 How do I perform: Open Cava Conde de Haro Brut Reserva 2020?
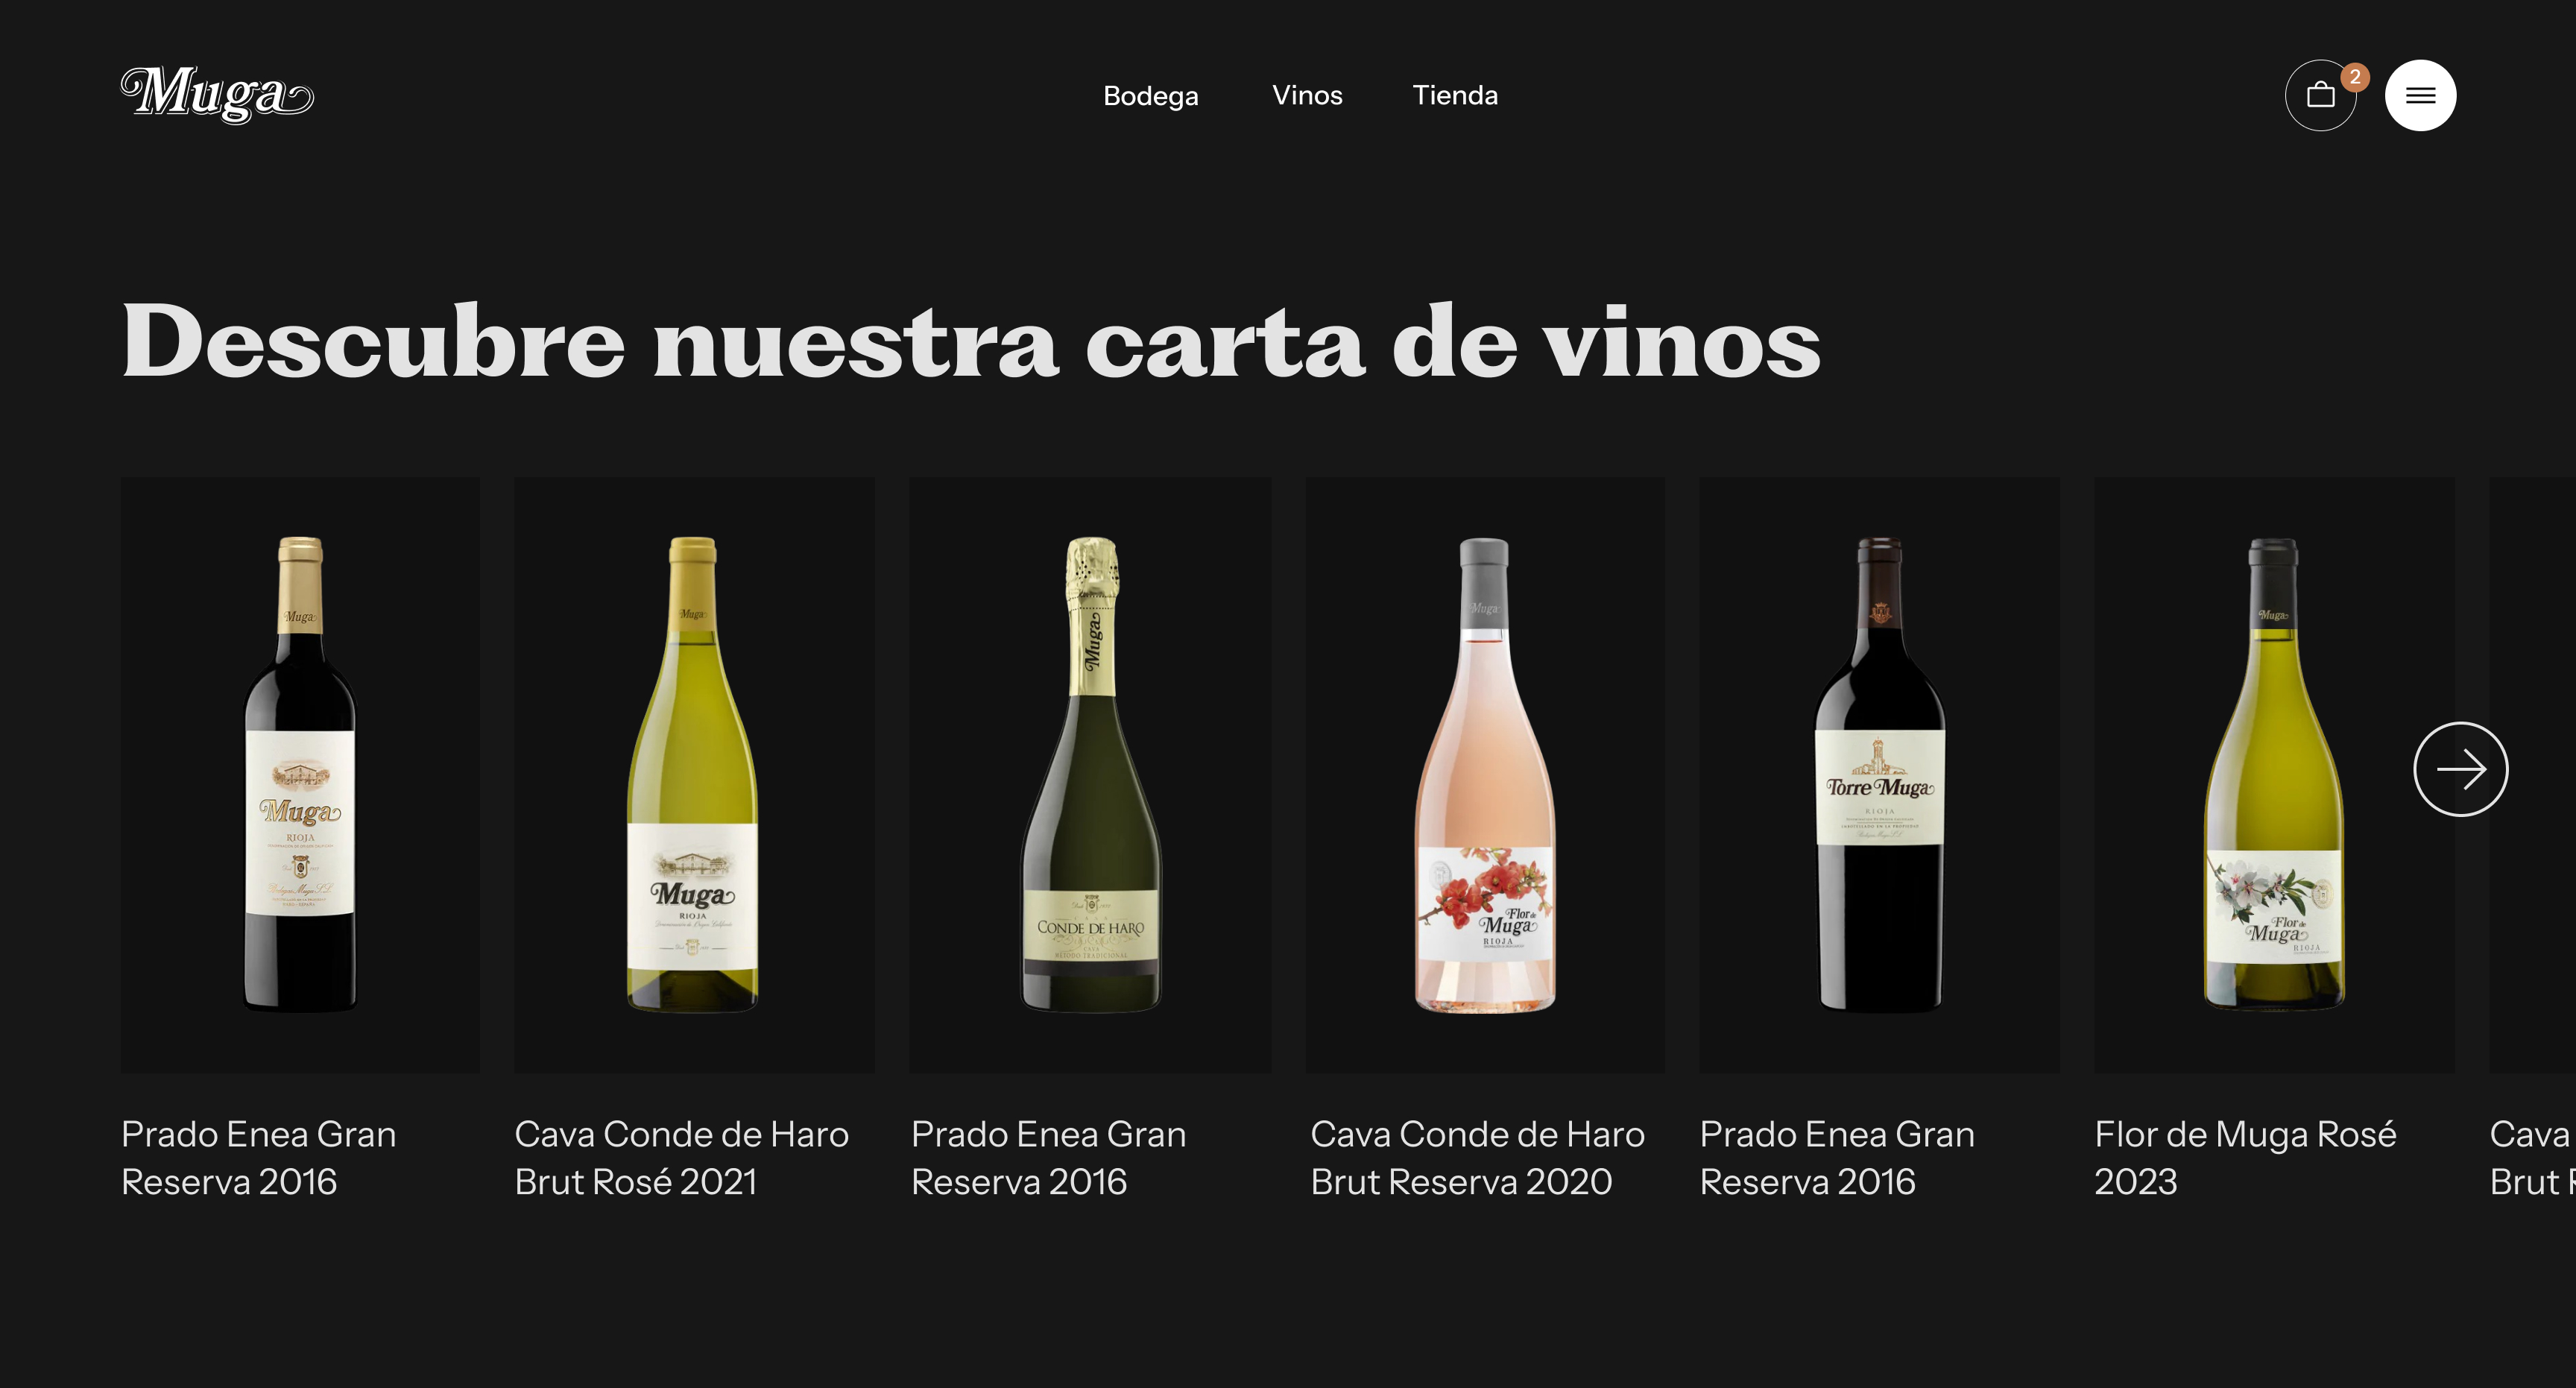coord(1477,1158)
